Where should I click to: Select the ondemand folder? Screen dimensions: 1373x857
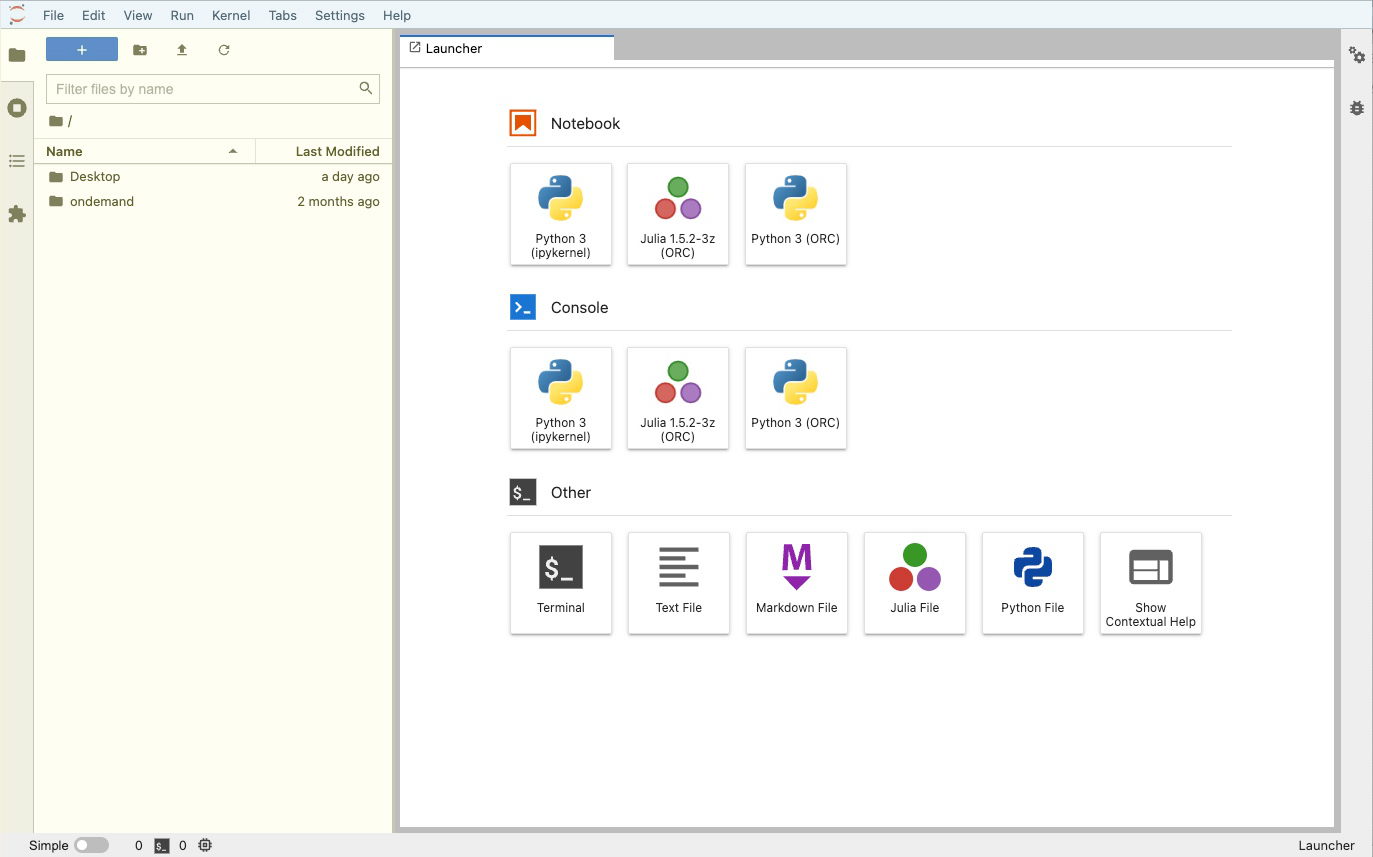(213, 201)
